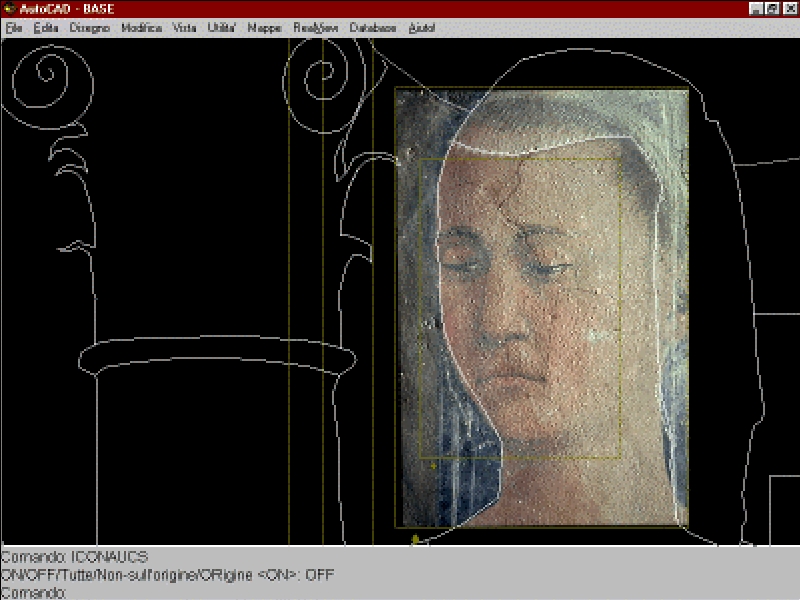Viewport: 800px width, 600px height.
Task: Open the Aiuto! help menu
Action: tap(422, 28)
